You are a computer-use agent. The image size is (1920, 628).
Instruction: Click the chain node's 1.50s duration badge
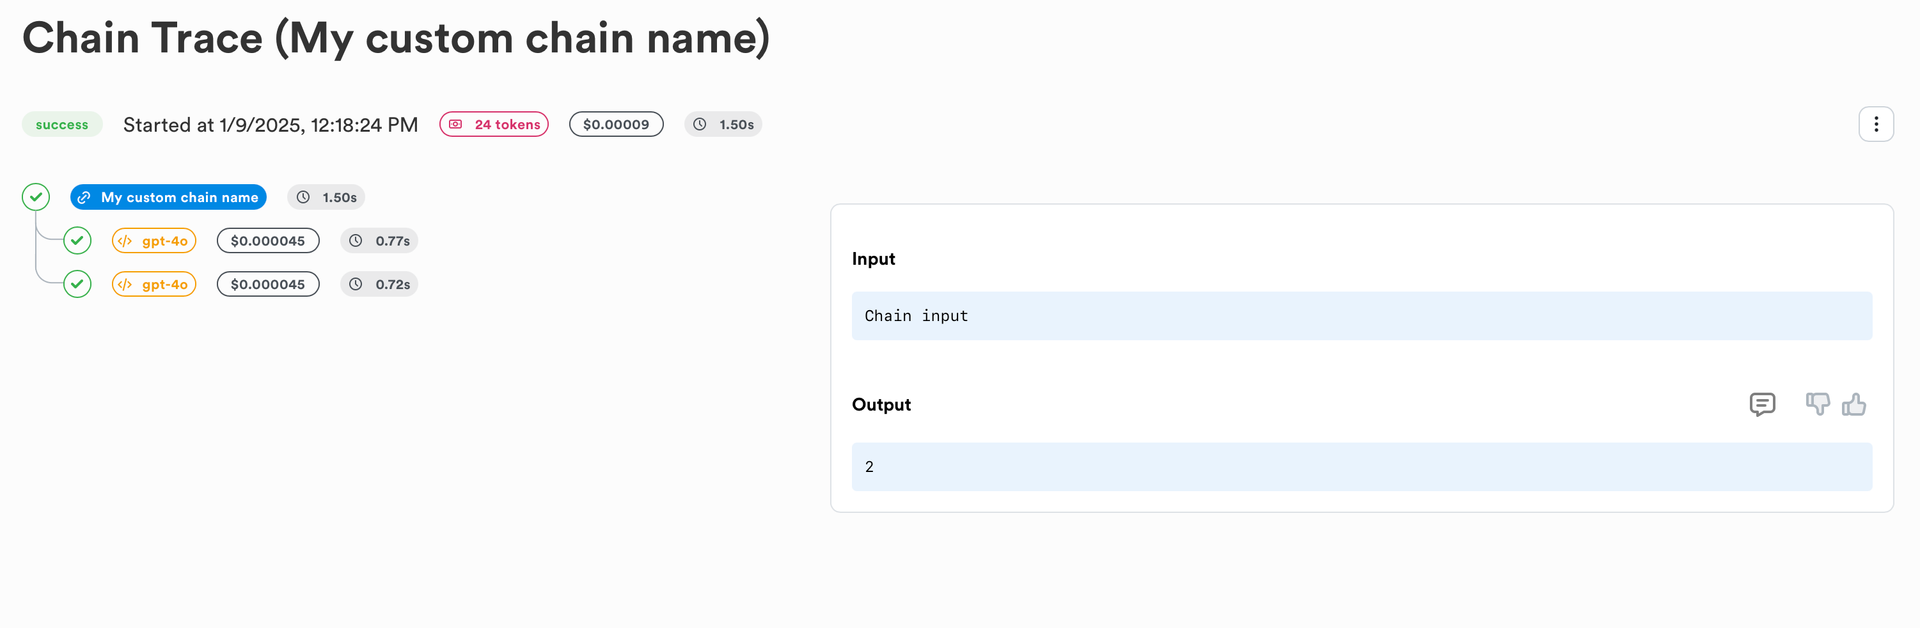click(326, 197)
